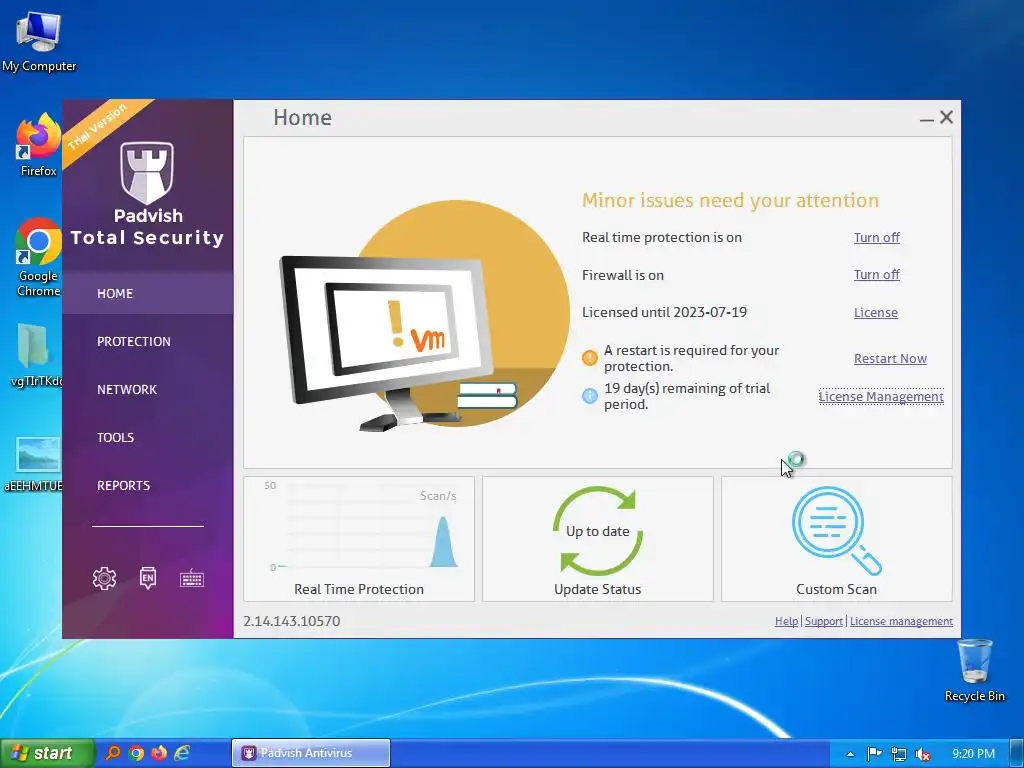This screenshot has height=768, width=1024.
Task: Select the aEEHMTUE image file on desktop
Action: pos(34,464)
